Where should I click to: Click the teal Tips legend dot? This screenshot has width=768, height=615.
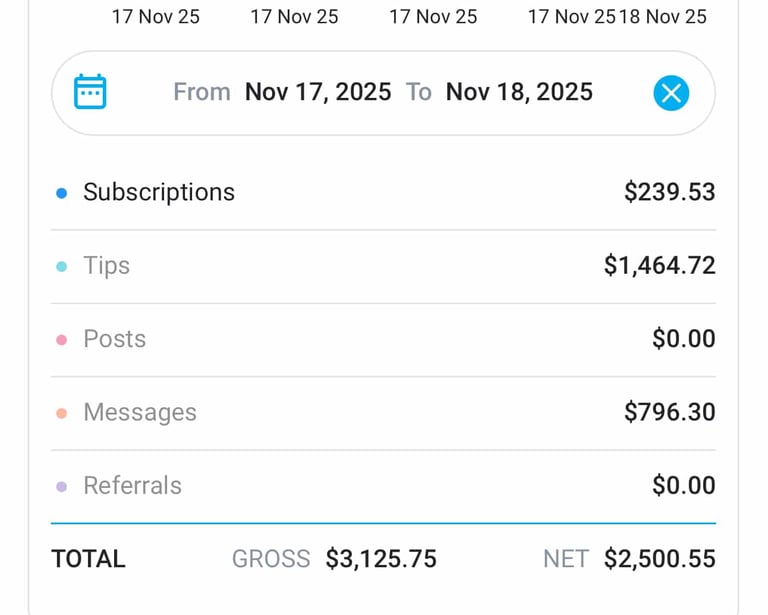point(61,266)
